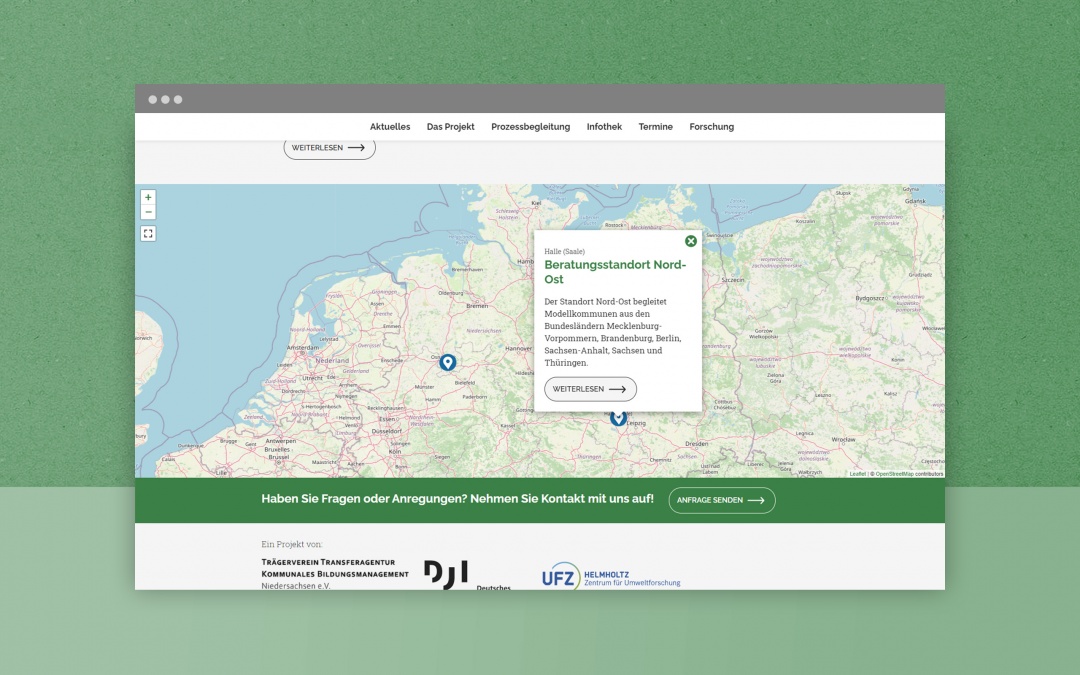Click the map marker near Leipzig
1080x675 pixels.
(x=619, y=418)
